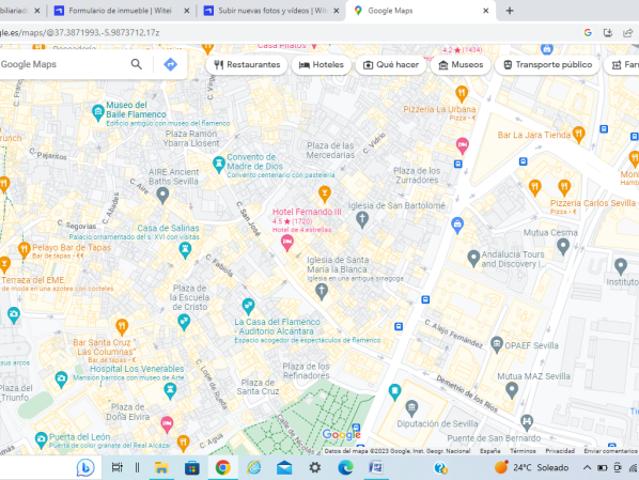Open the Privacidad footer link
Image resolution: width=639 pixels, height=480 pixels.
pos(560,451)
